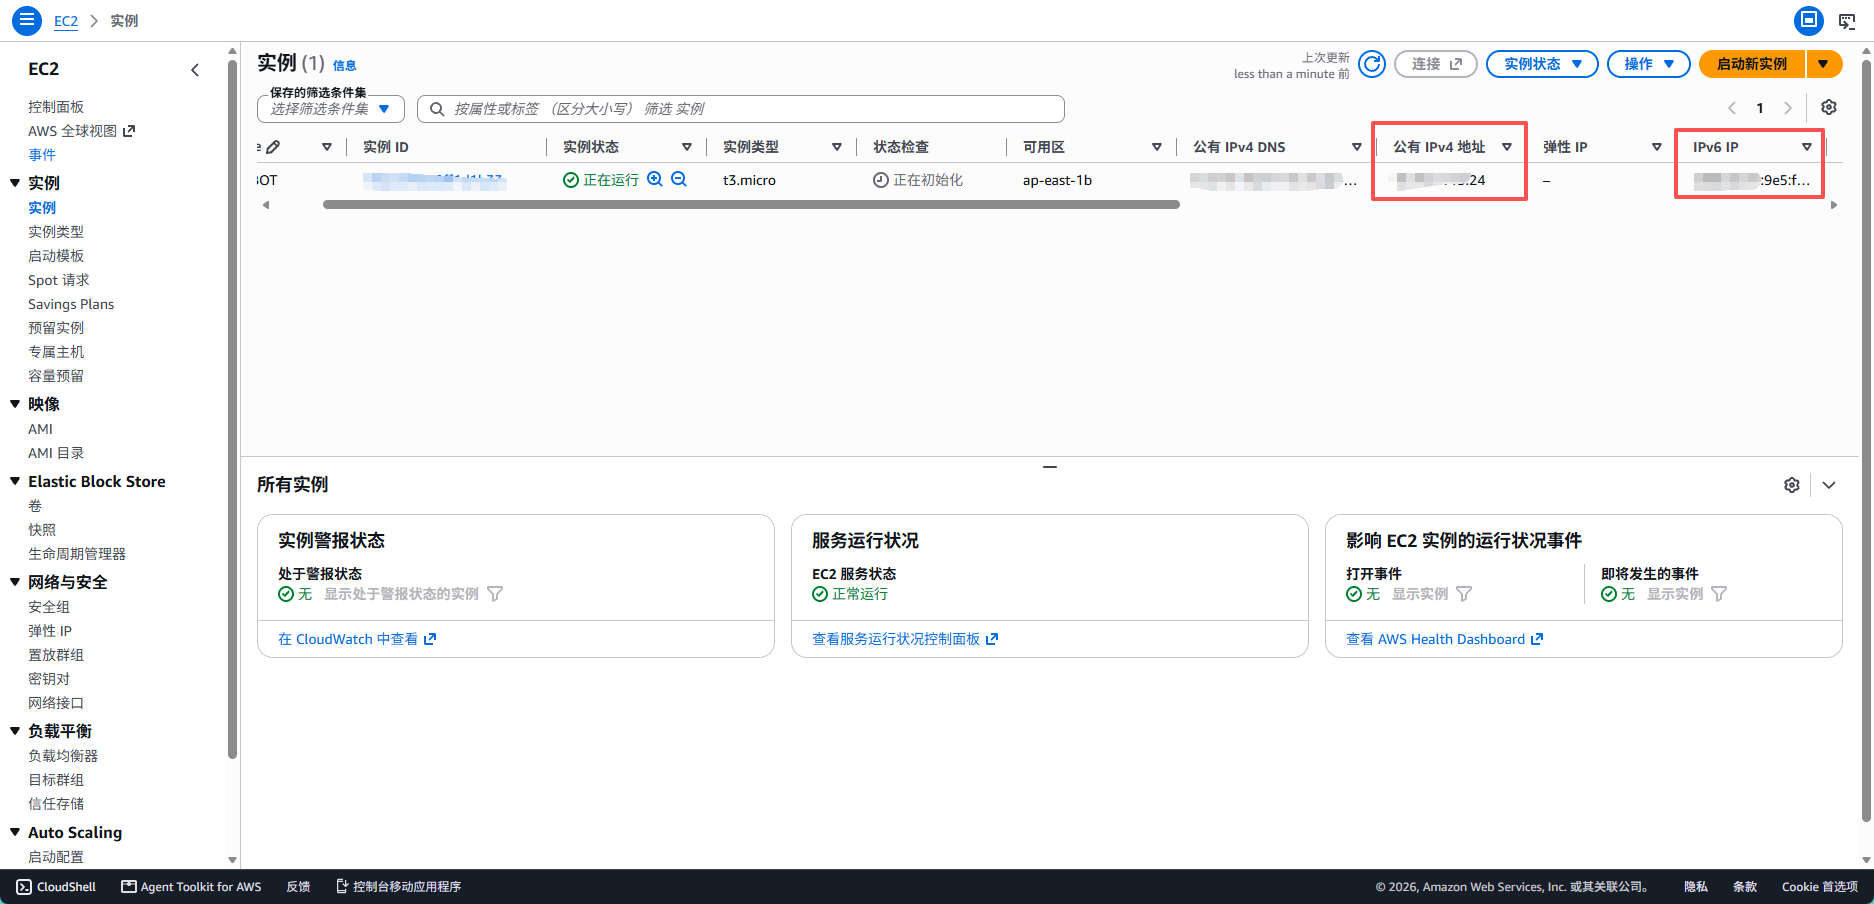Open the hamburger navigation menu
The image size is (1874, 904).
[x=27, y=20]
